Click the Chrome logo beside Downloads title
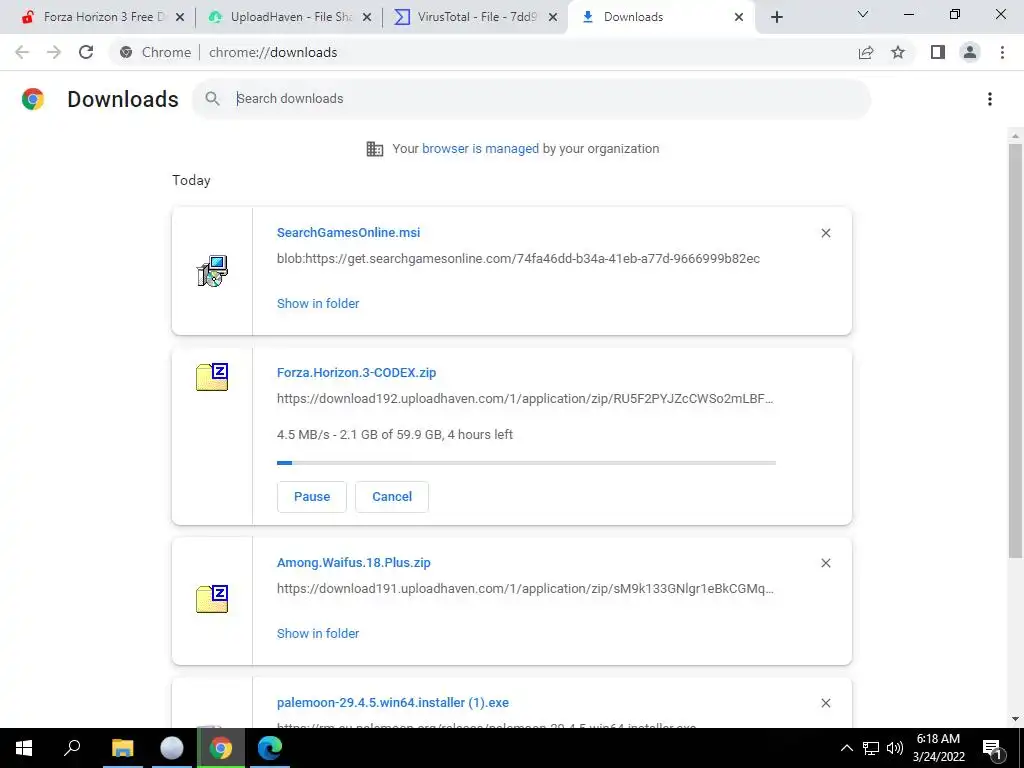The width and height of the screenshot is (1024, 768). click(x=33, y=99)
